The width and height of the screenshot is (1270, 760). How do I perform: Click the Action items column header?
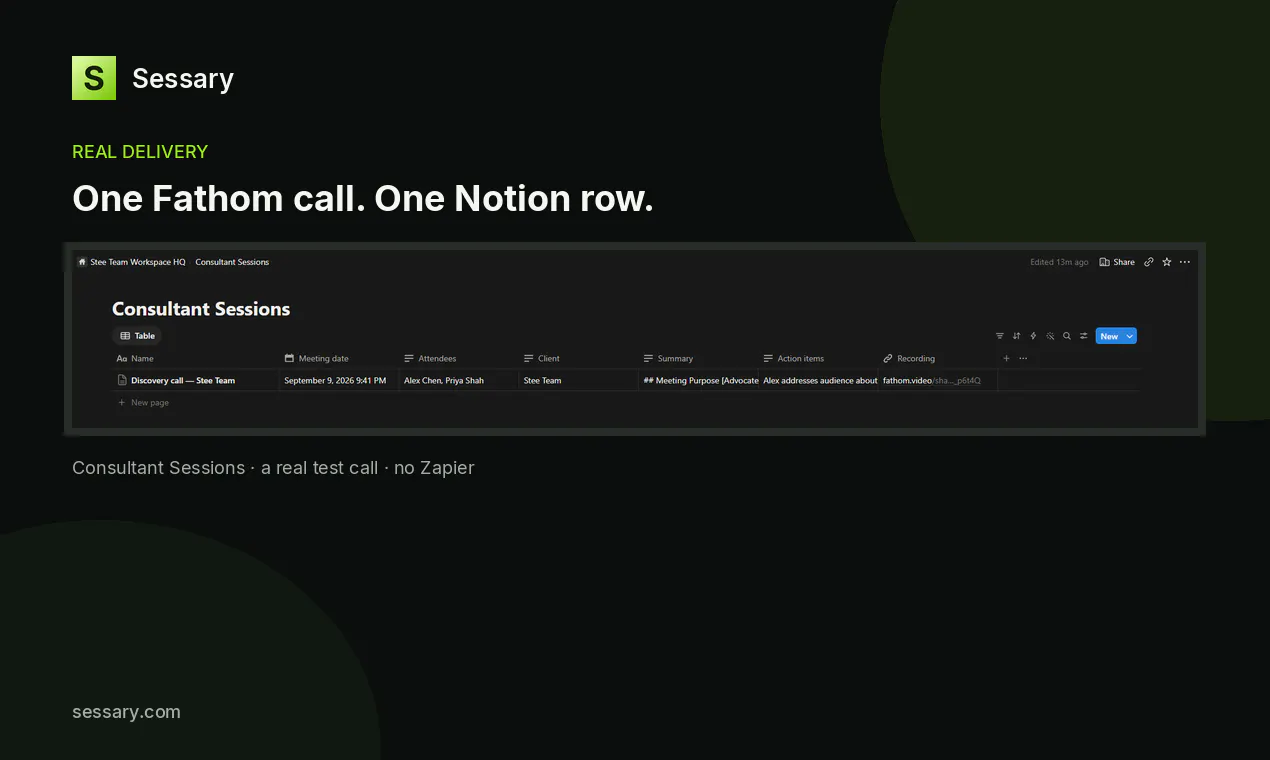[x=794, y=358]
